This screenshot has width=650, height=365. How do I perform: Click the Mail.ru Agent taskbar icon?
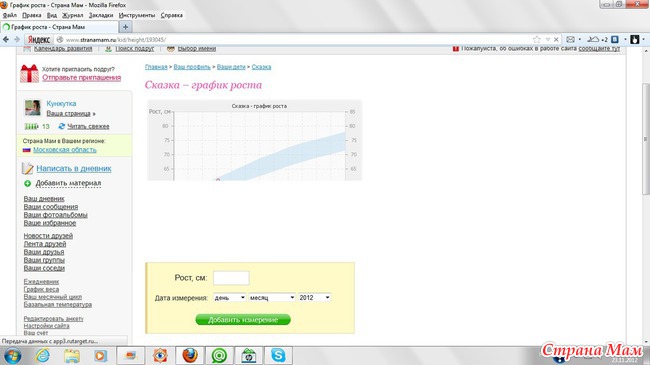coord(219,355)
